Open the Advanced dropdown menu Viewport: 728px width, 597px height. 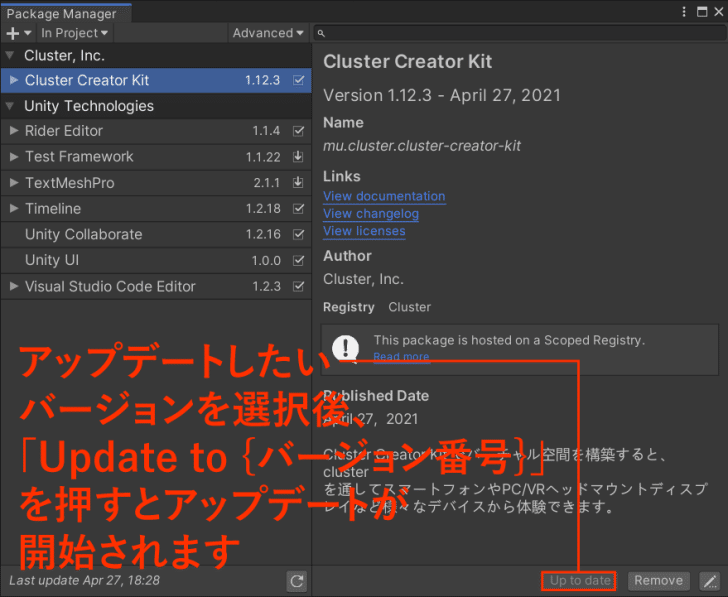pyautogui.click(x=268, y=33)
